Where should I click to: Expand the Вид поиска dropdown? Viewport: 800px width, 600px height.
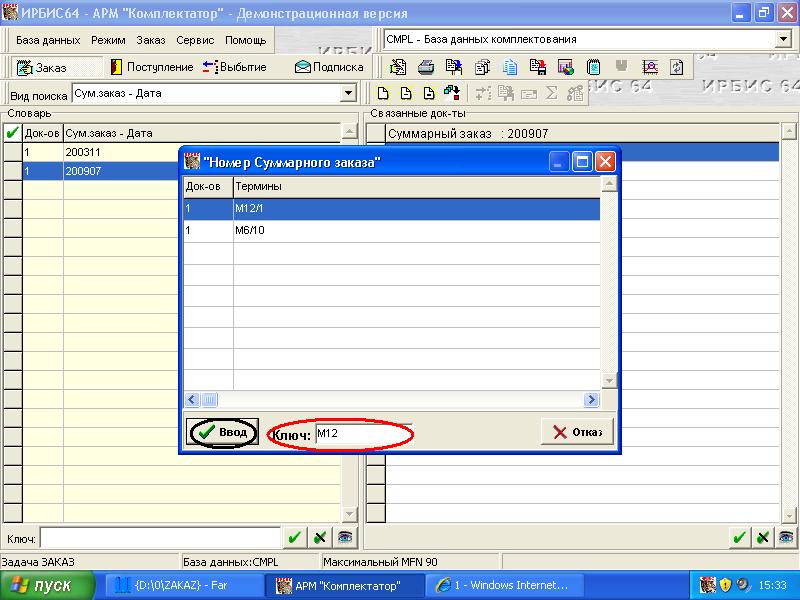click(349, 94)
